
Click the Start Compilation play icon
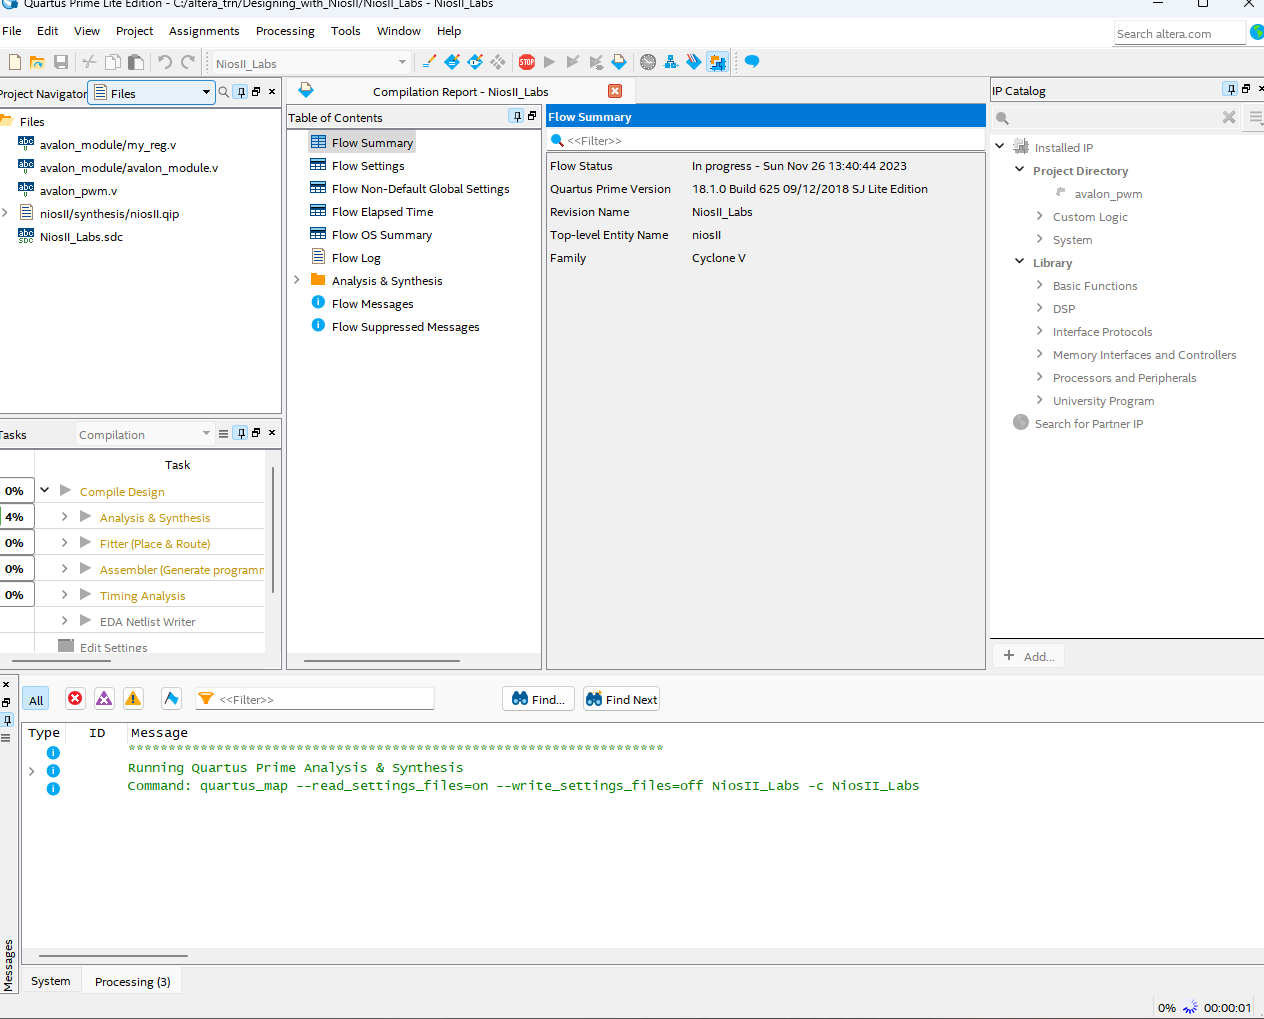tap(549, 62)
